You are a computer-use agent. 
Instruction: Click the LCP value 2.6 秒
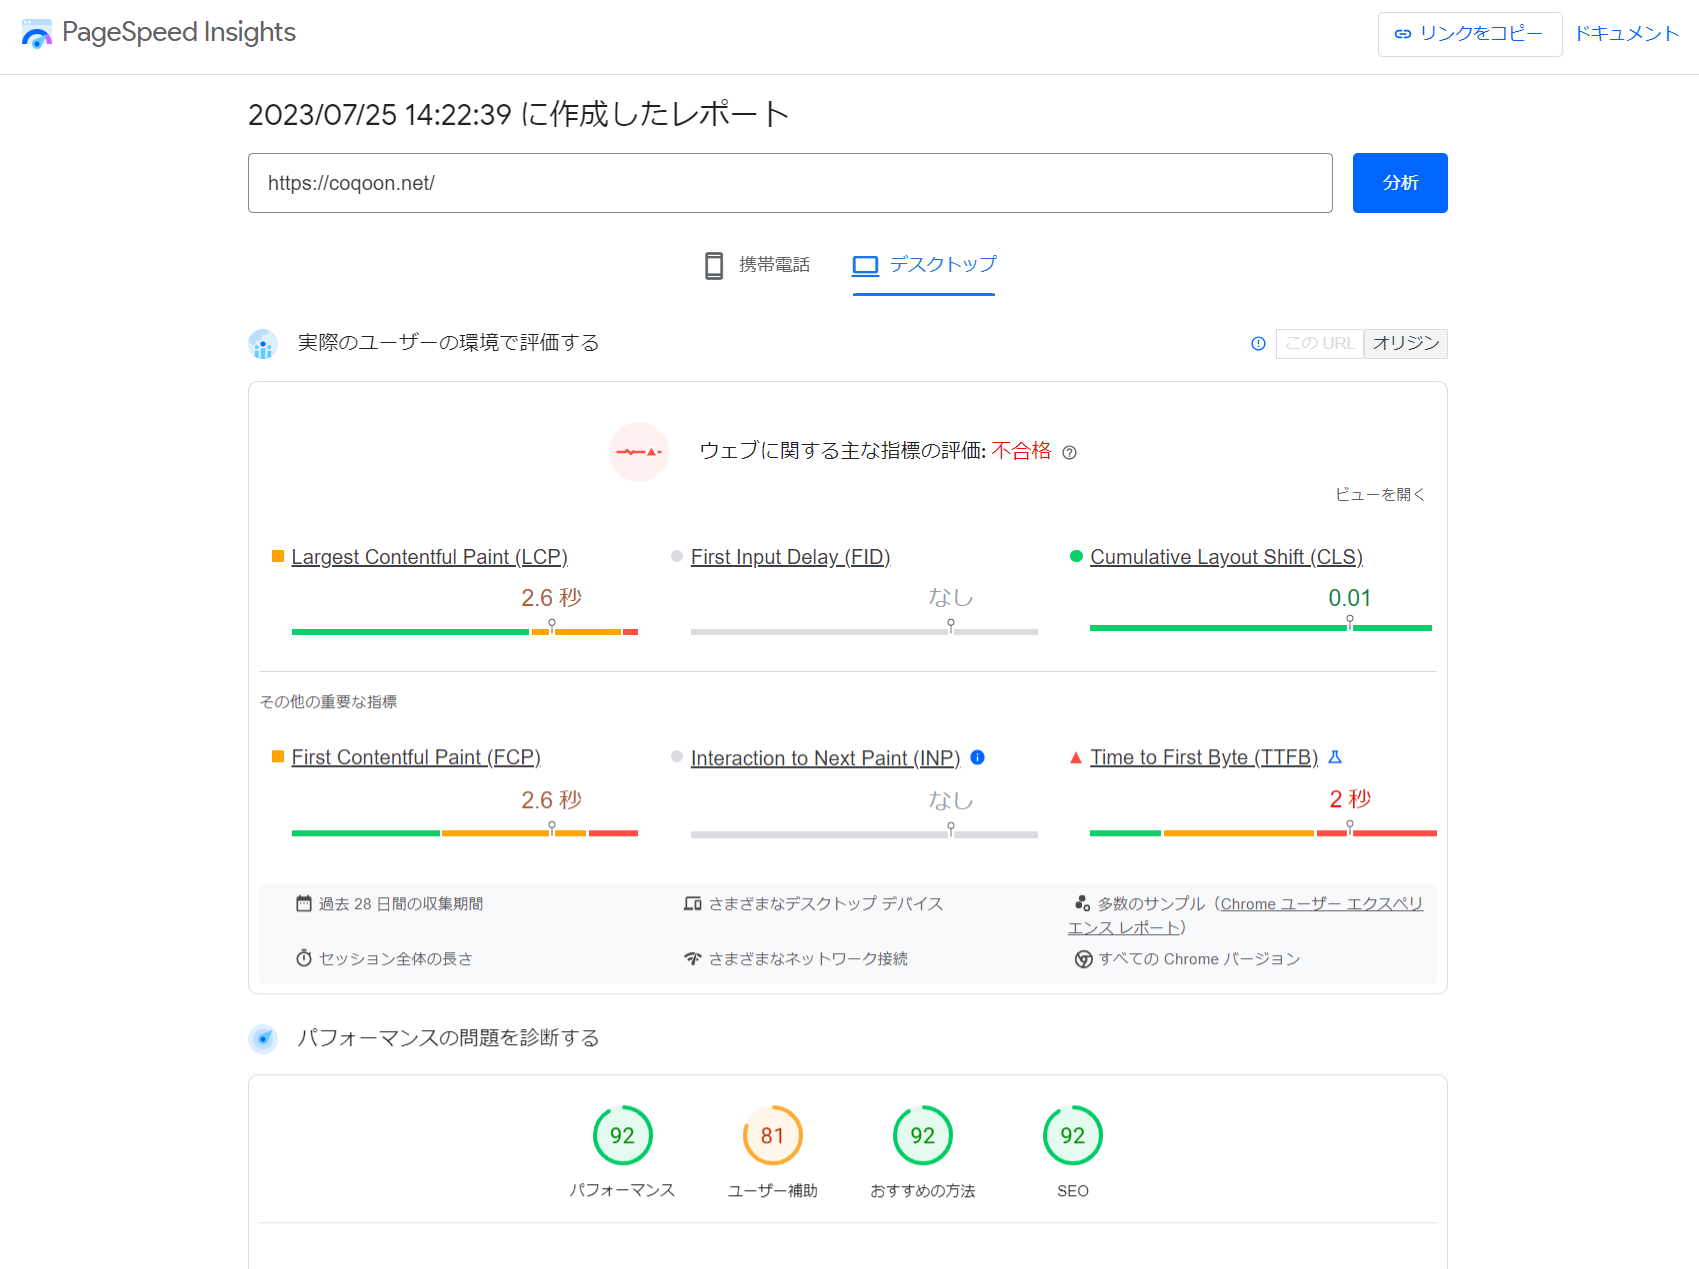click(551, 598)
